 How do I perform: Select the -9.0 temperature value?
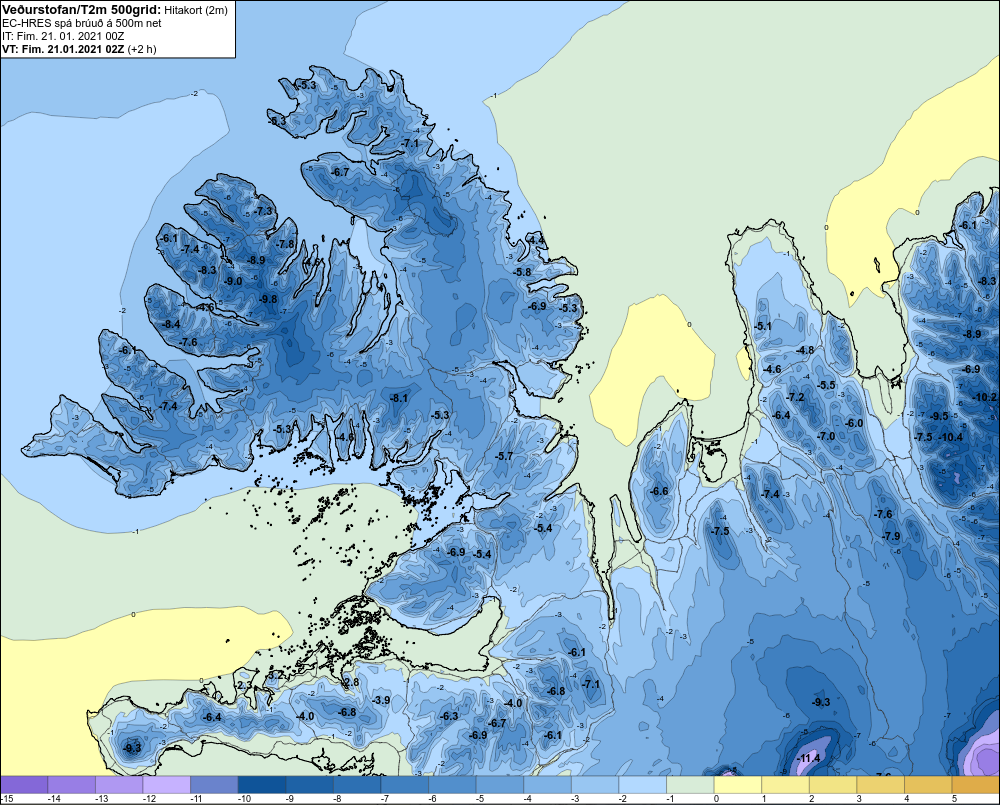click(233, 281)
